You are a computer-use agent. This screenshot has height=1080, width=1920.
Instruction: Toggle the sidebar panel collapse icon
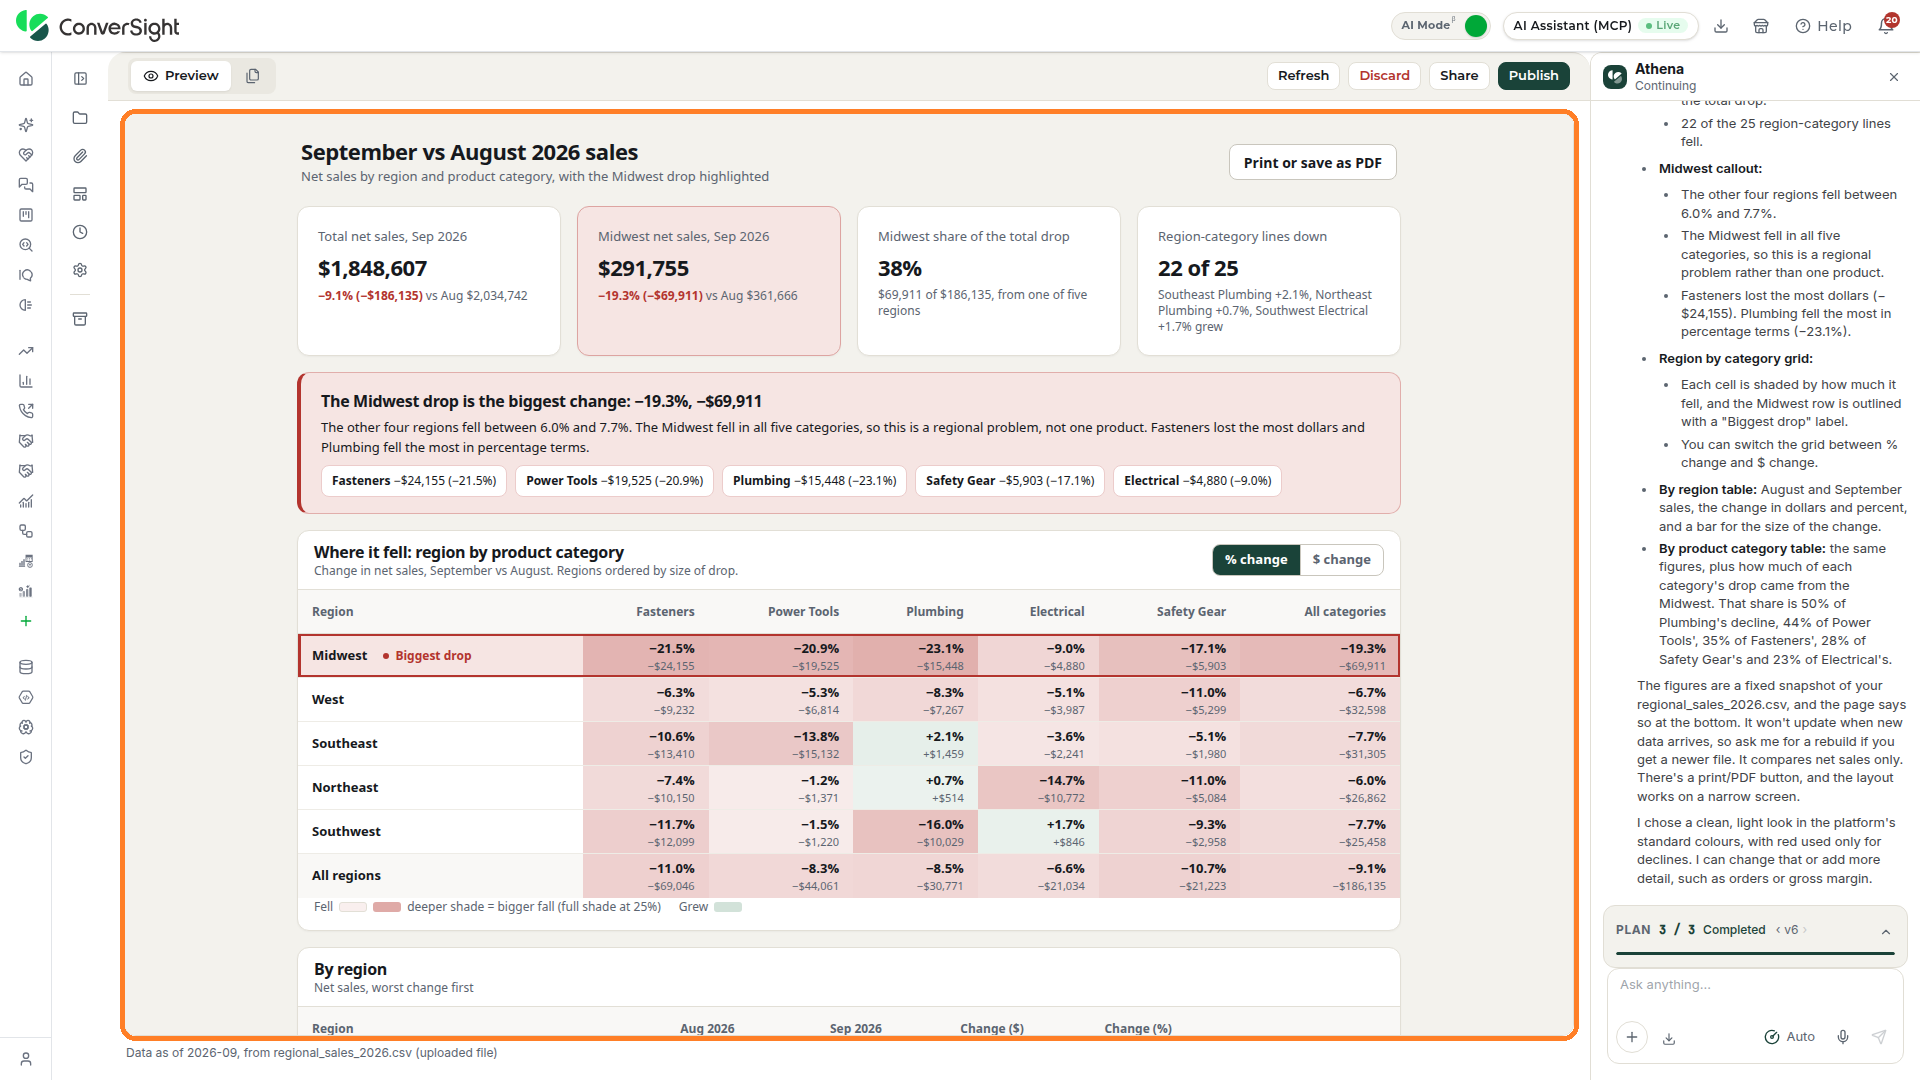(80, 79)
